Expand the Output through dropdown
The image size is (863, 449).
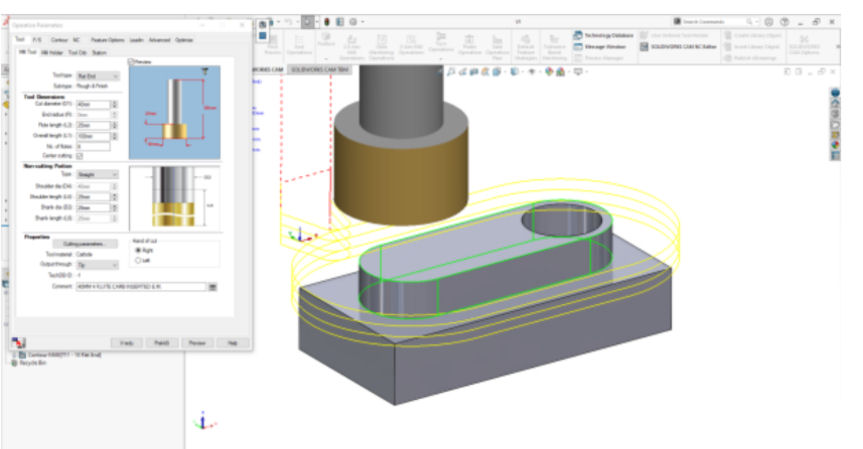click(x=98, y=266)
